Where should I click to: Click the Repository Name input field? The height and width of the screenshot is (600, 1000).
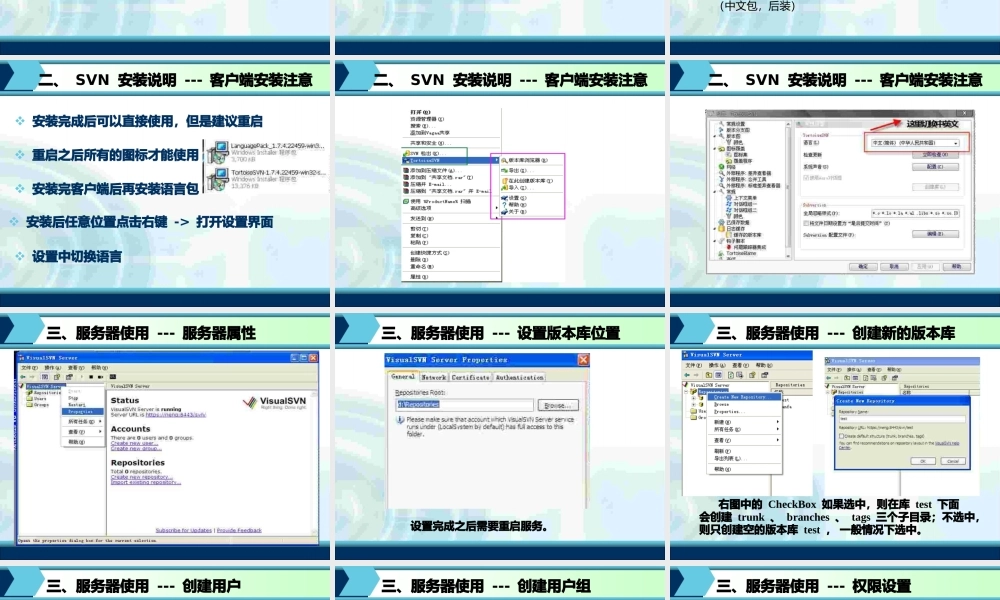pyautogui.click(x=902, y=419)
